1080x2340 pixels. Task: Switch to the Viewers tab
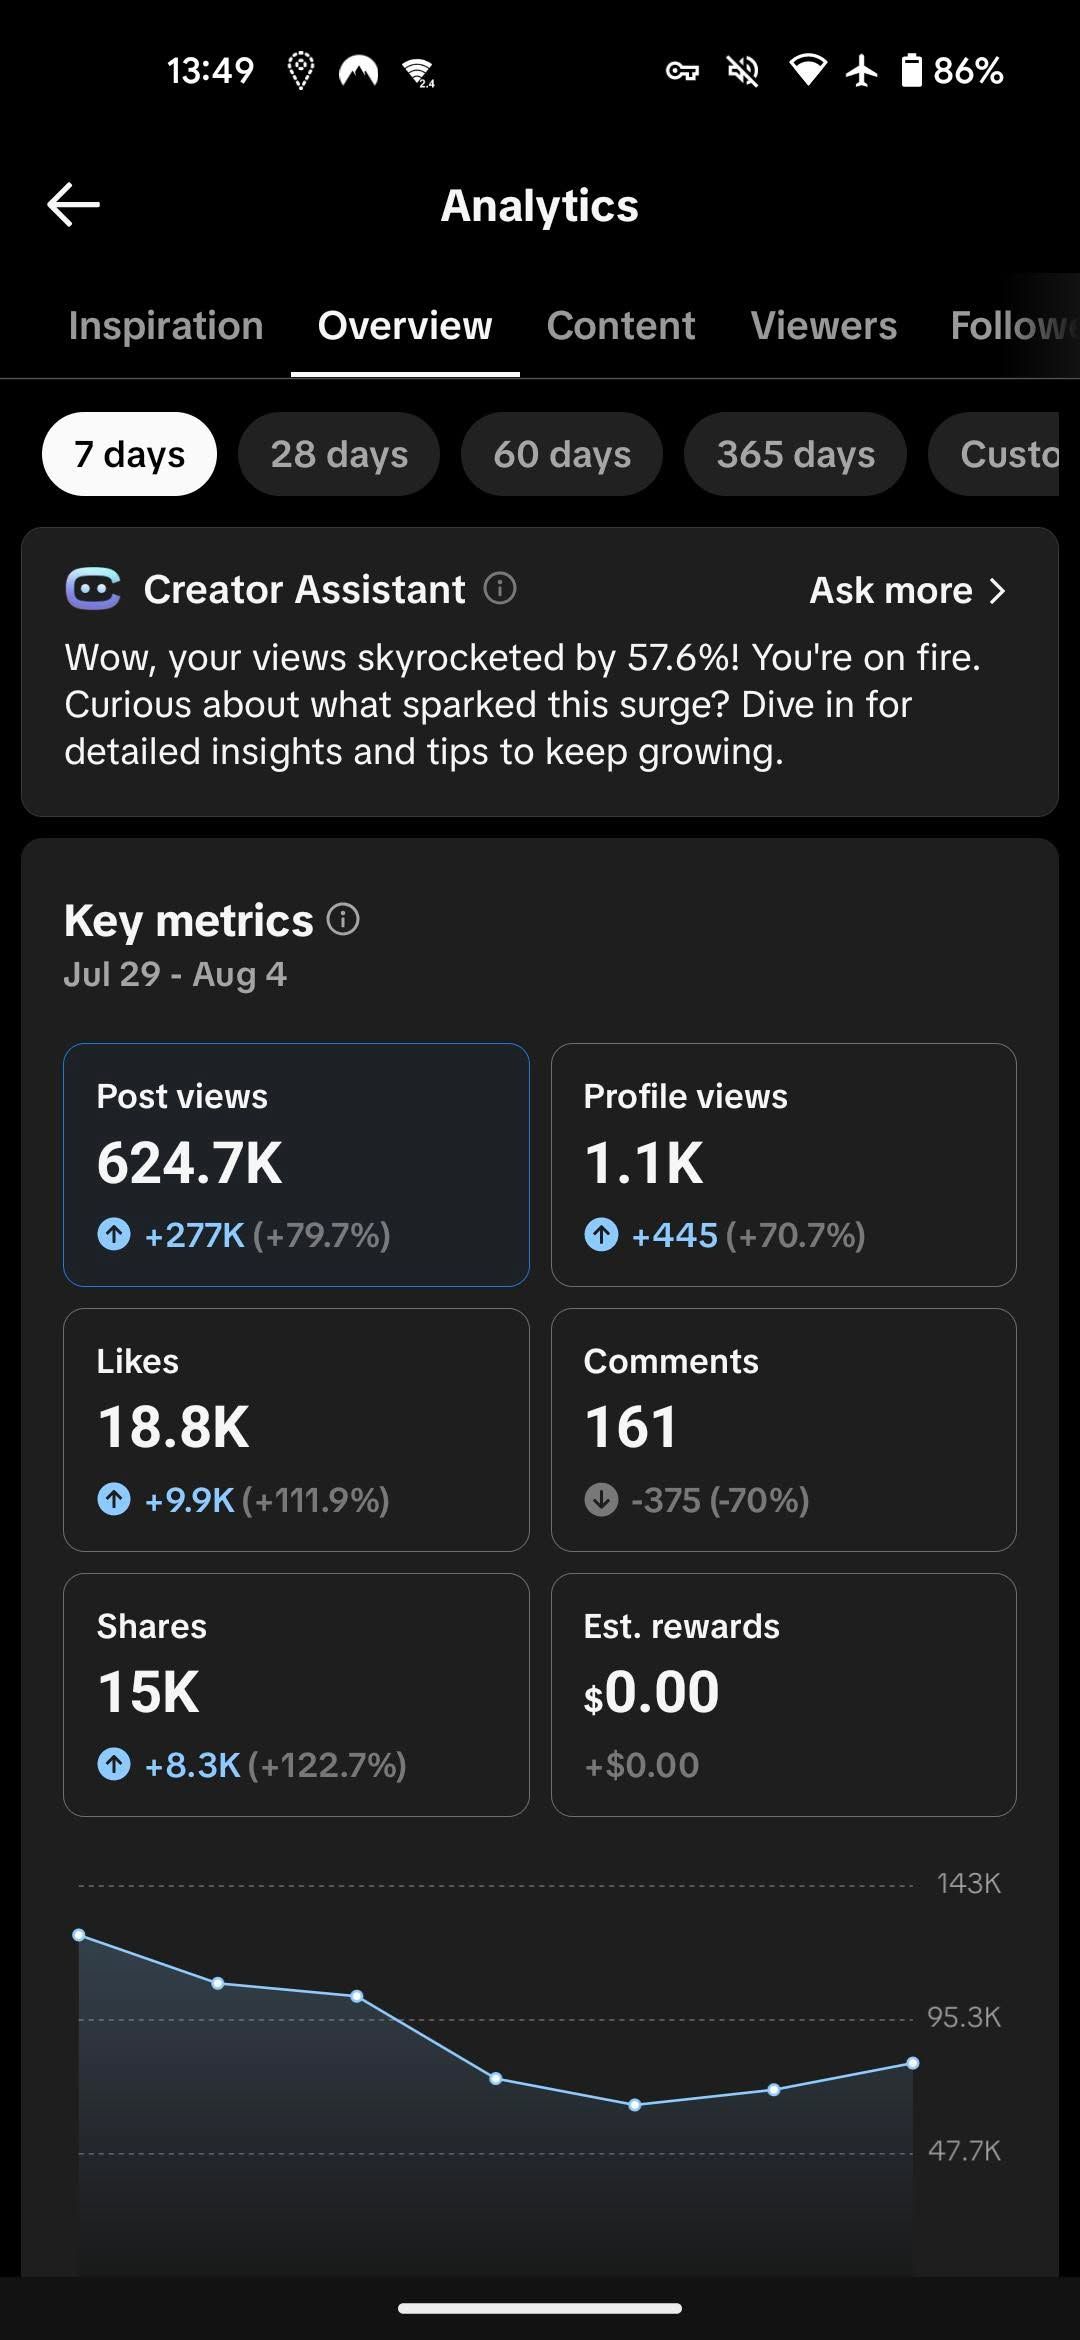824,325
